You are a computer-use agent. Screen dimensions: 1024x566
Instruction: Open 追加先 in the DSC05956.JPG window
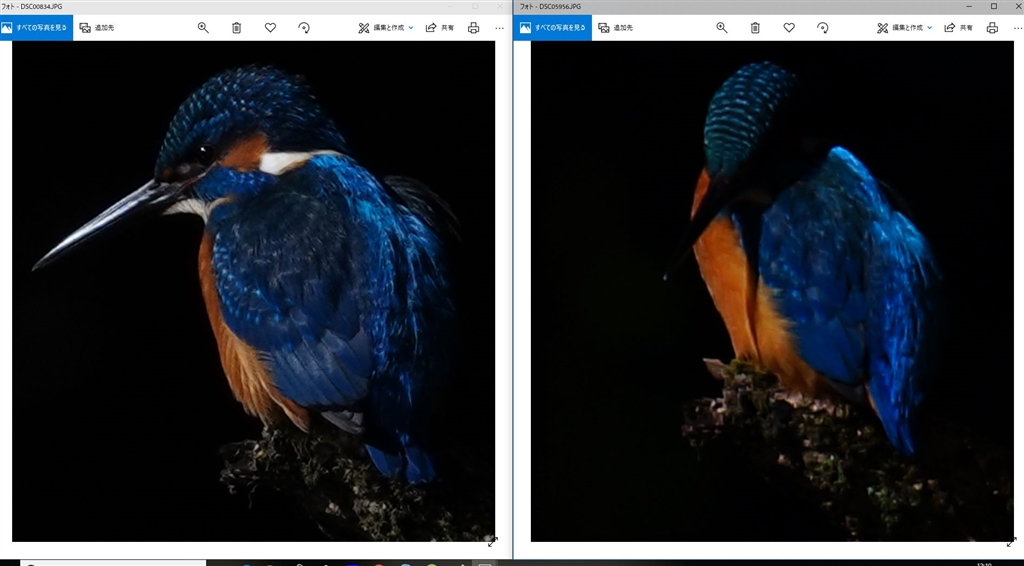[x=615, y=28]
